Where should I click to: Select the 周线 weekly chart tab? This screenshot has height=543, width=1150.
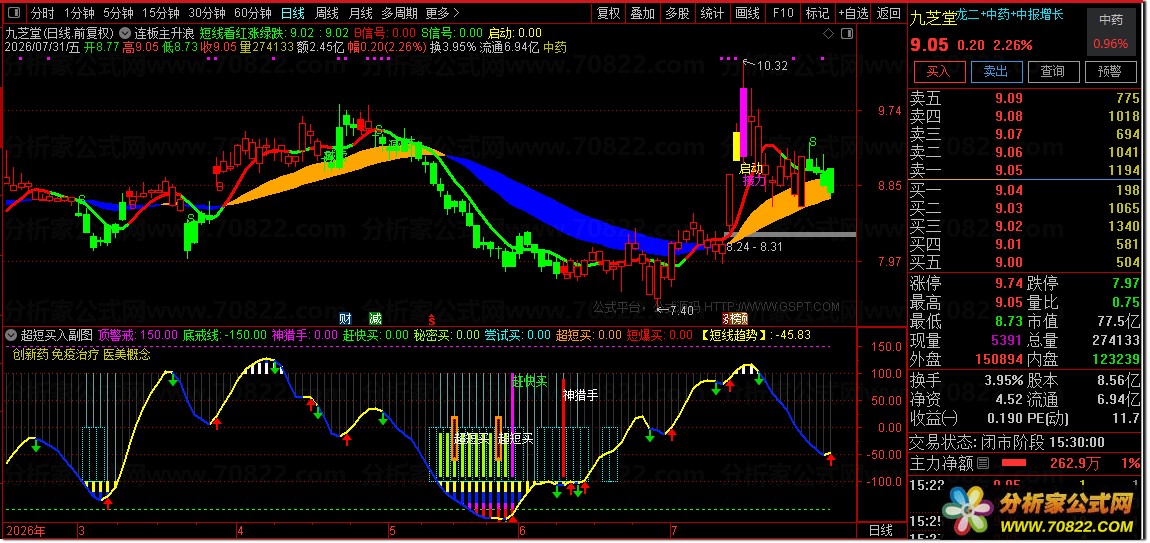click(x=326, y=12)
